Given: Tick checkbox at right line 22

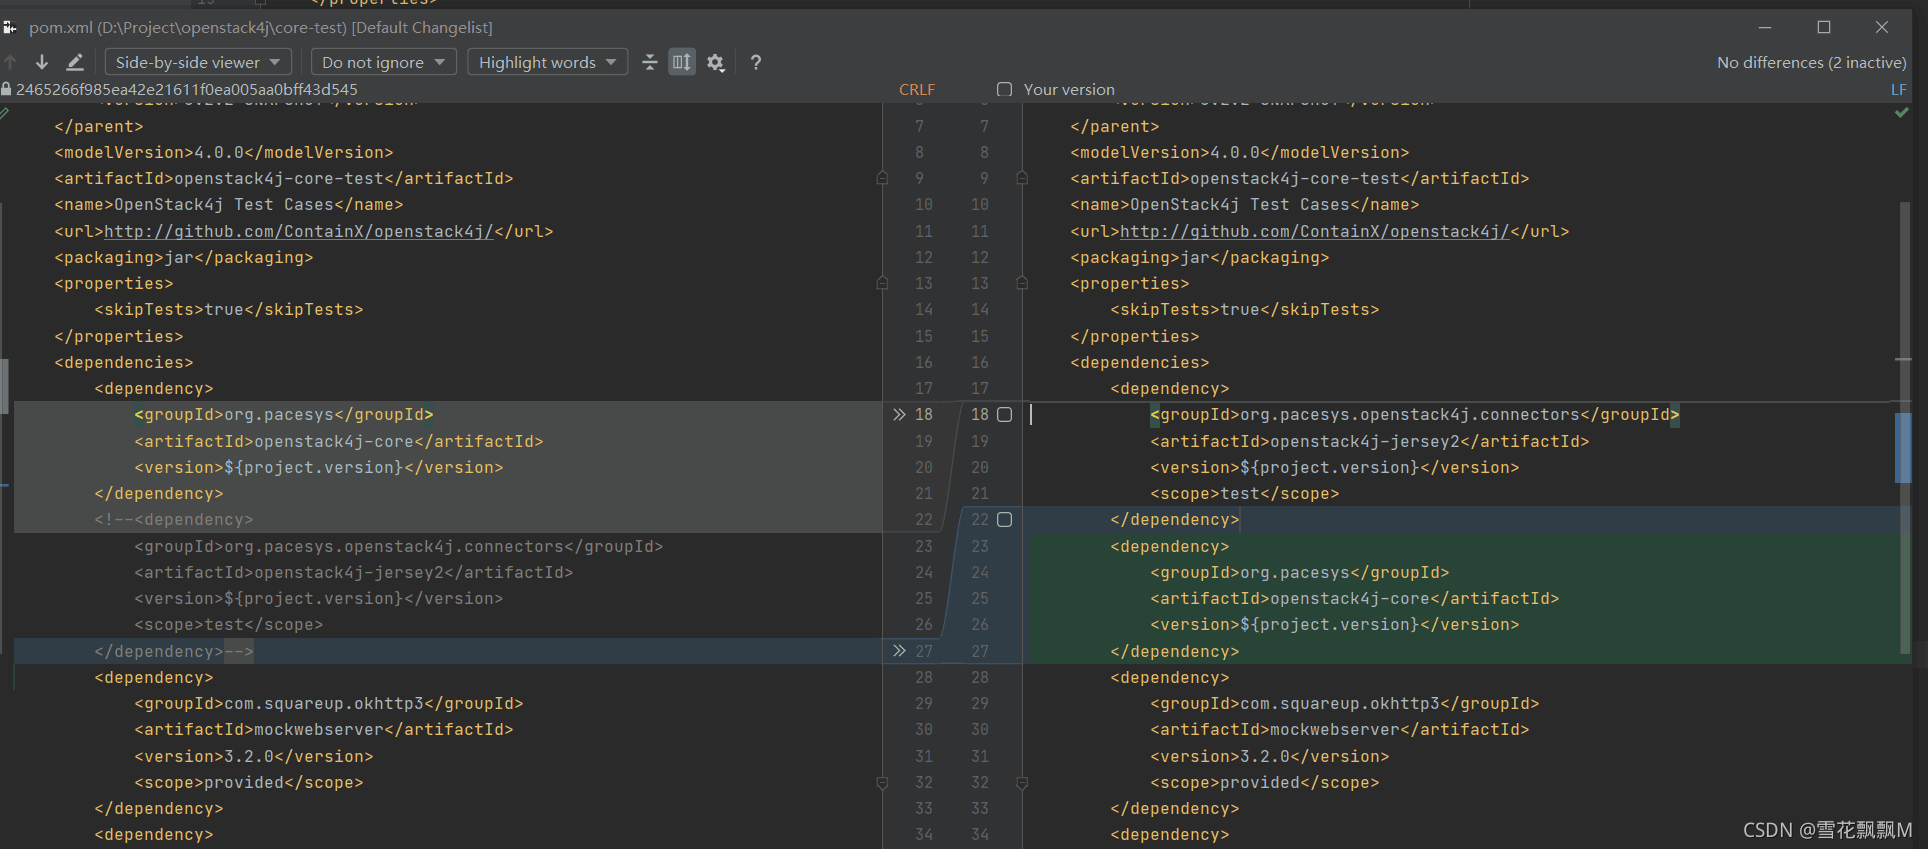Looking at the screenshot, I should coord(1005,519).
